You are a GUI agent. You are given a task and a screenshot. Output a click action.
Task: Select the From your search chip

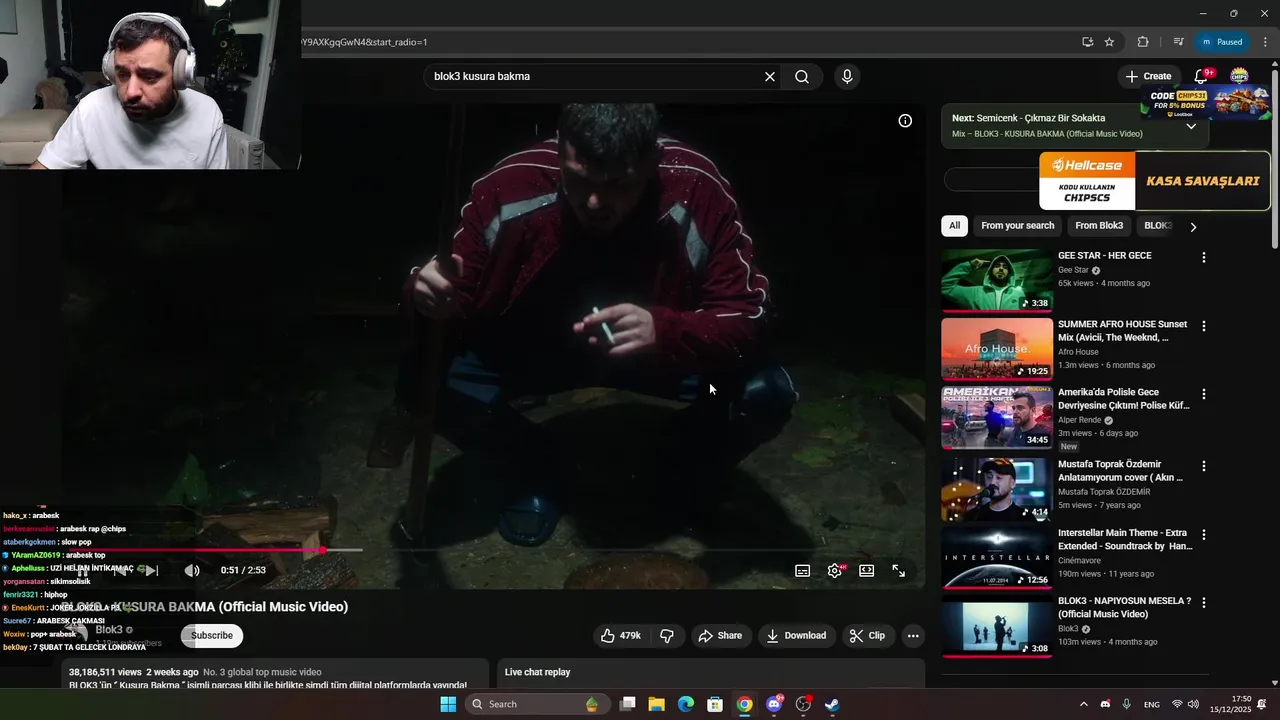(x=1017, y=226)
